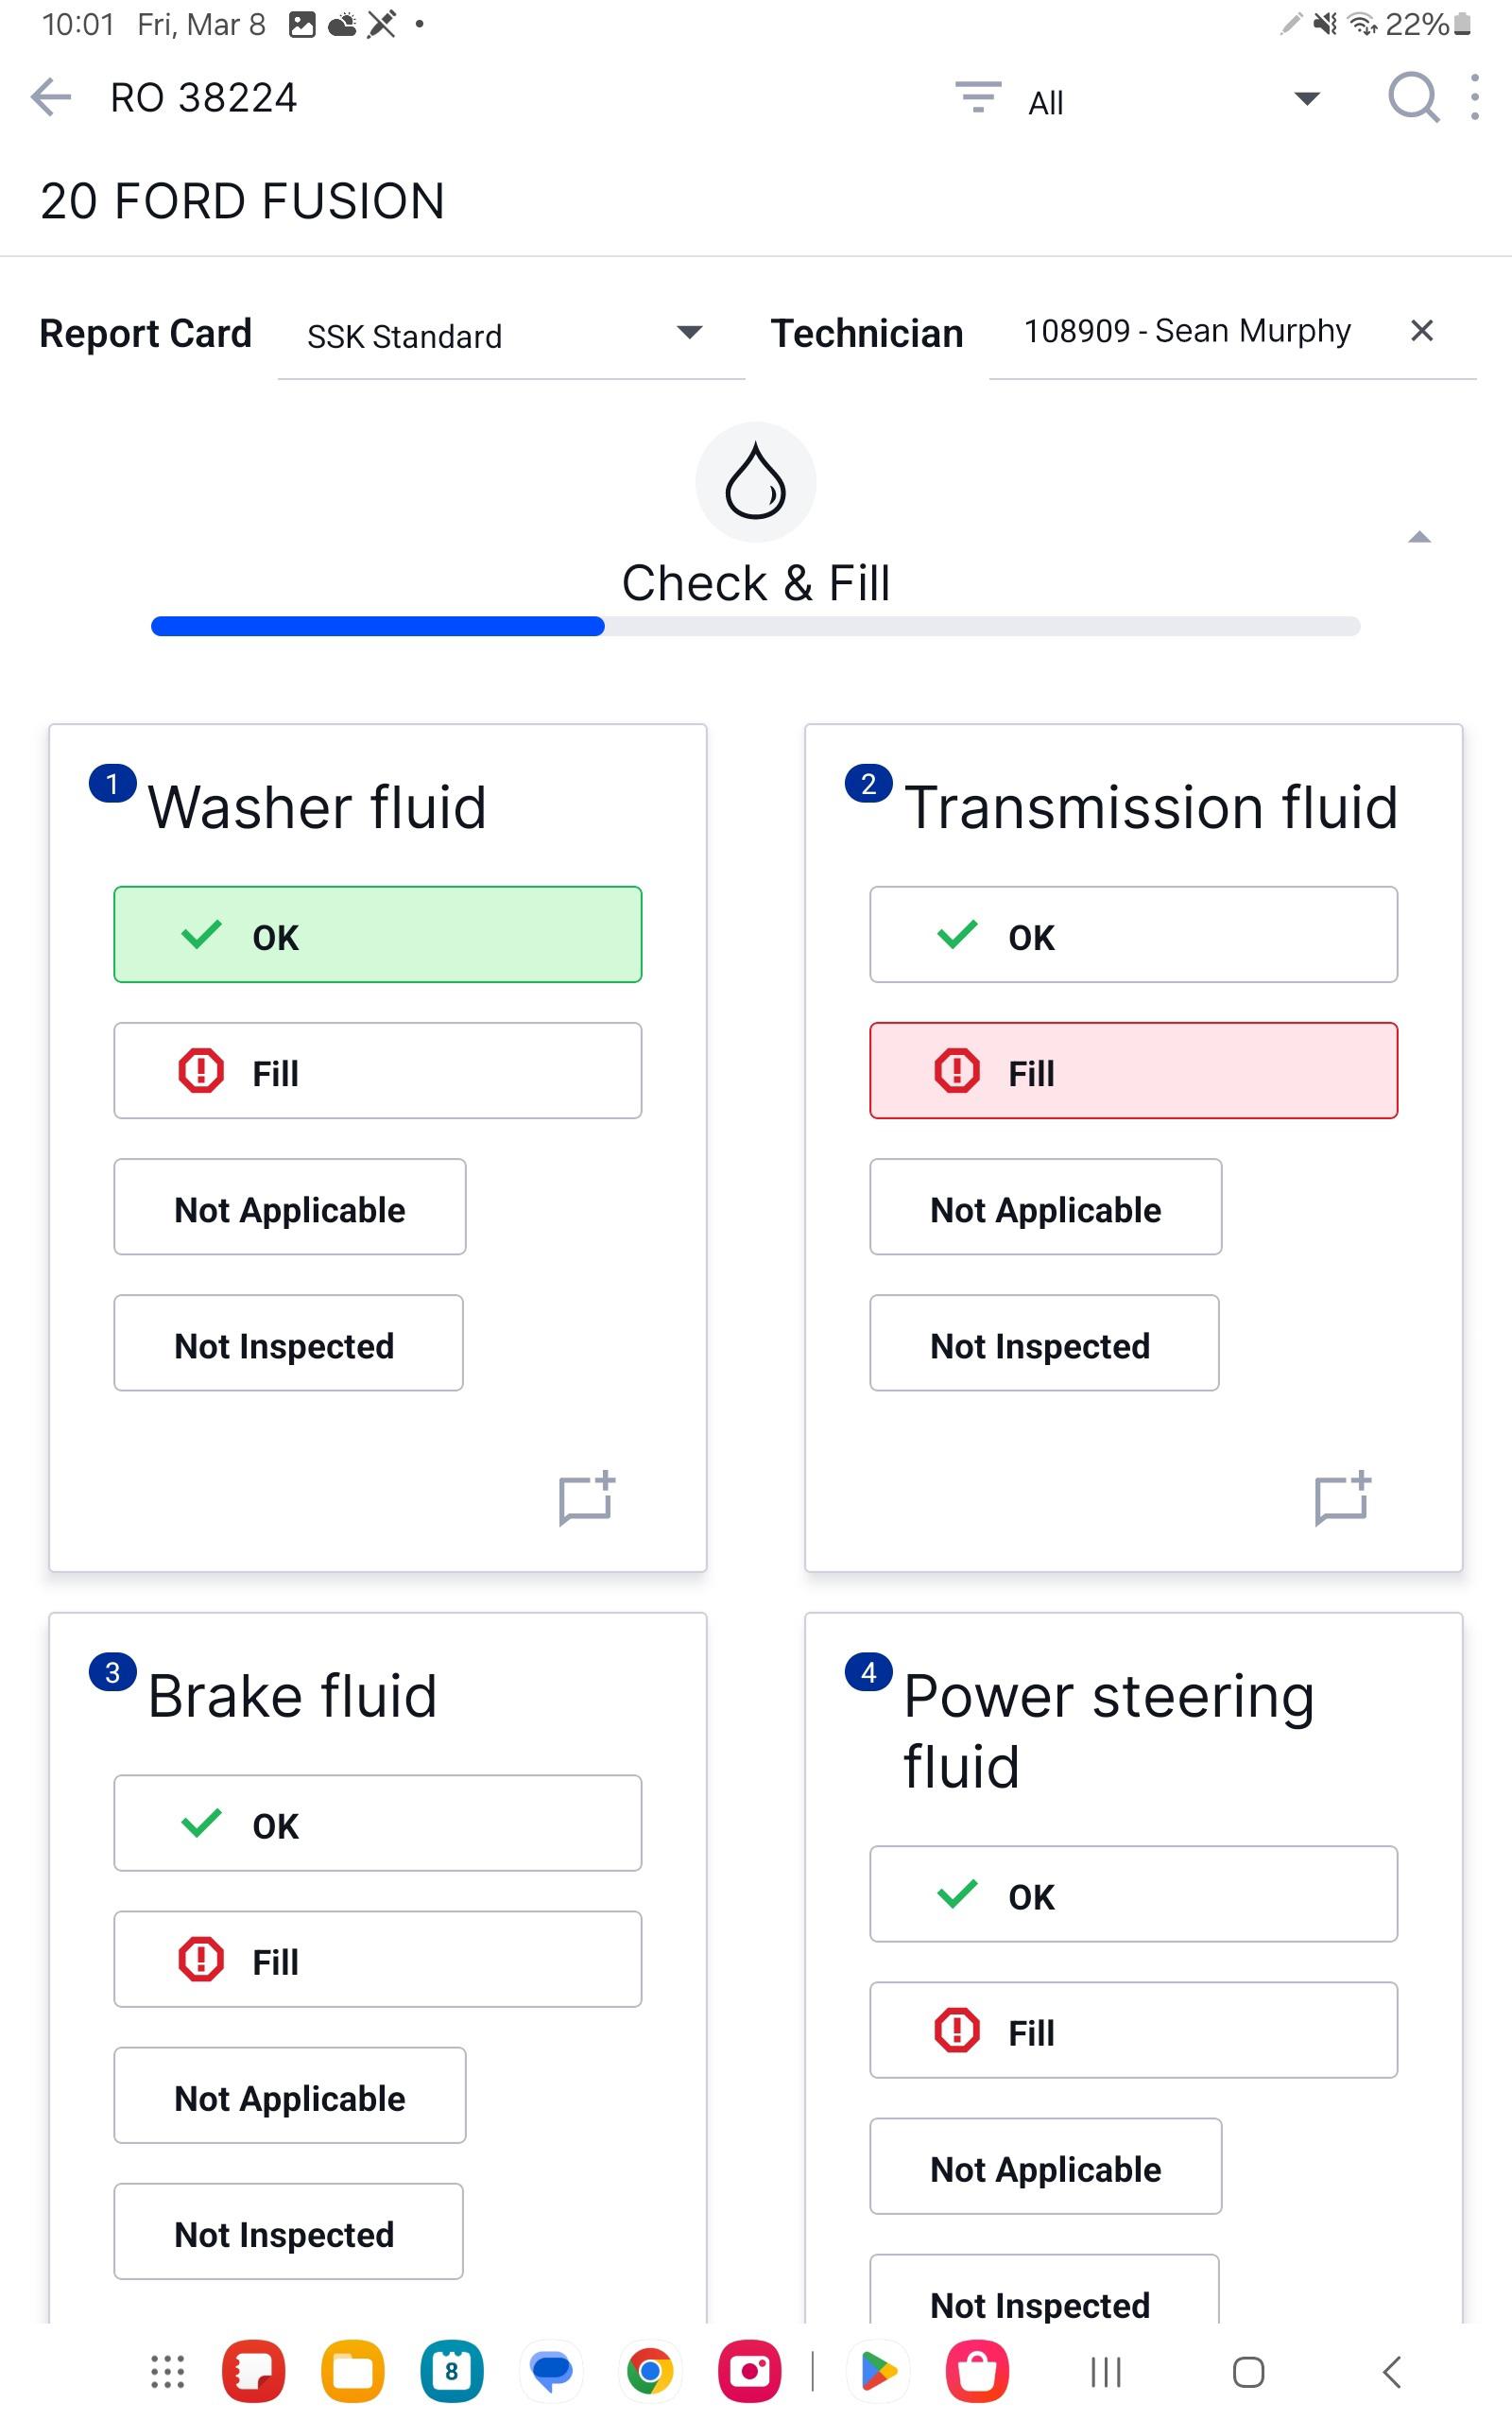
Task: Open the Play Store taskbar icon
Action: point(878,2371)
